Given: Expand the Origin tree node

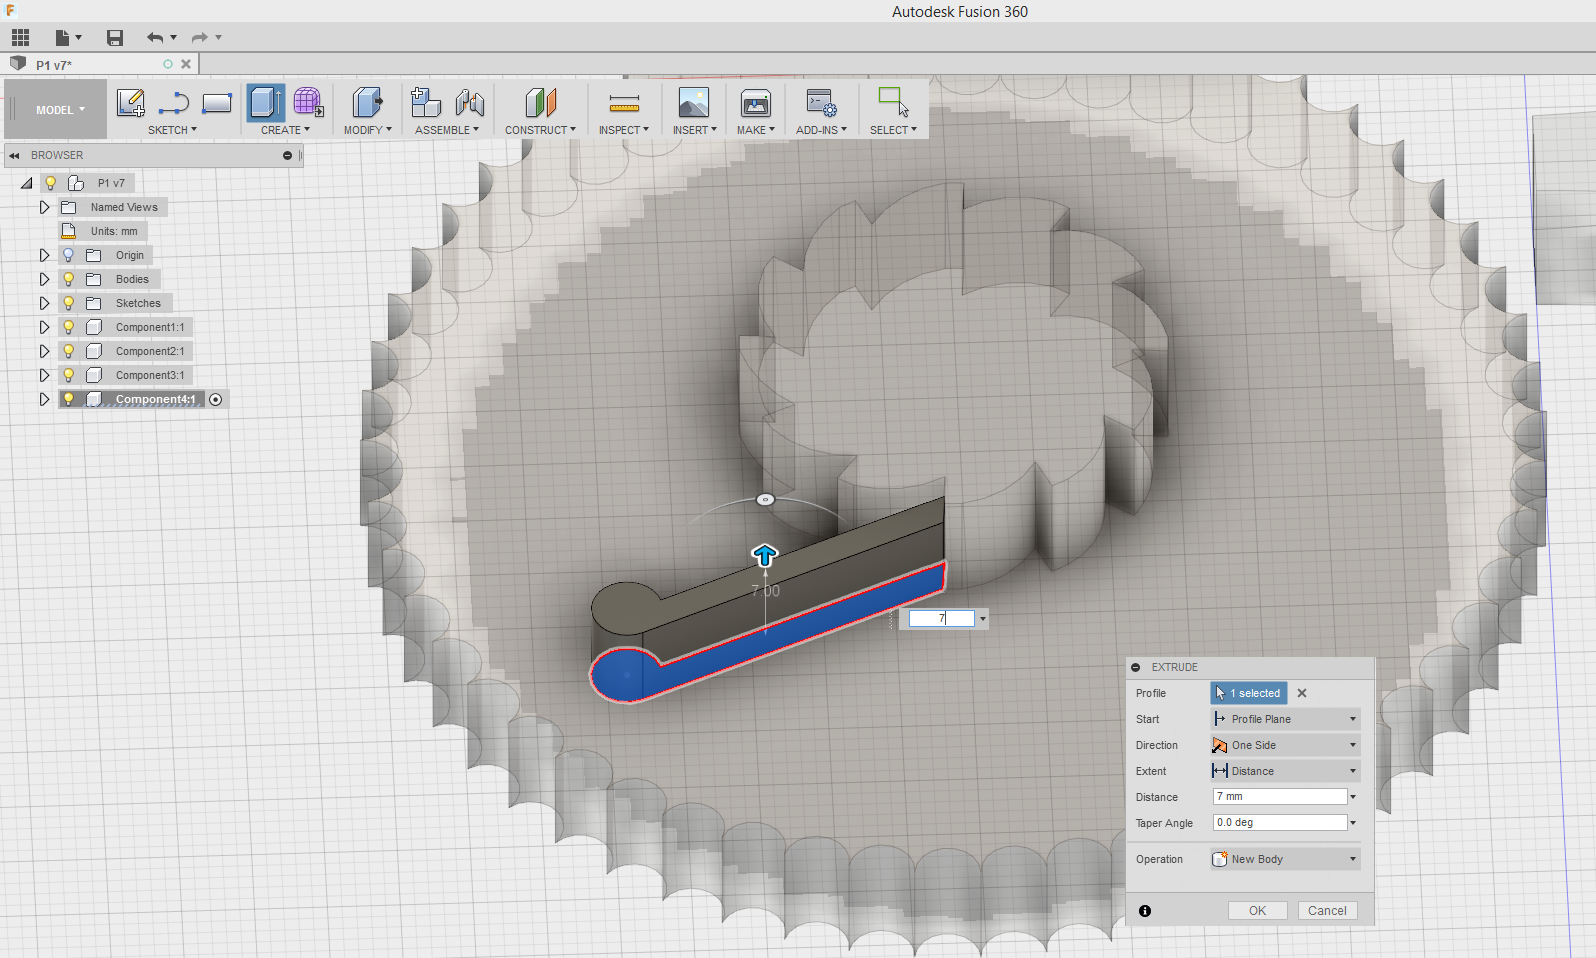Looking at the screenshot, I should click(44, 255).
